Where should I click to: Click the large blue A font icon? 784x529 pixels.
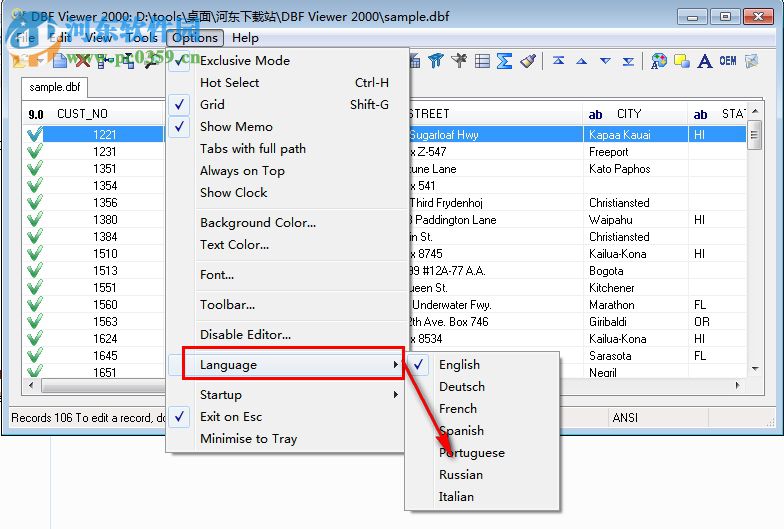coord(704,61)
